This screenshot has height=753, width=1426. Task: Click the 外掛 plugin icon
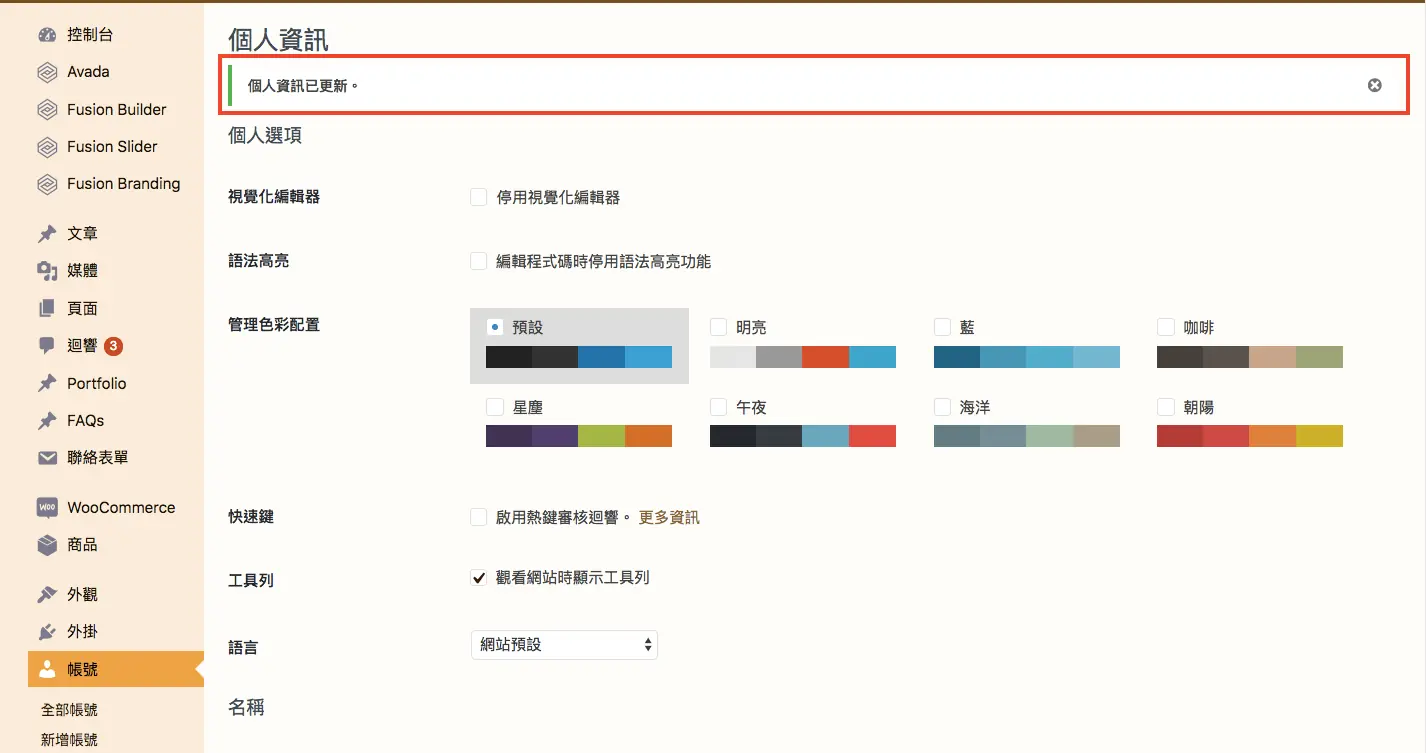(47, 632)
